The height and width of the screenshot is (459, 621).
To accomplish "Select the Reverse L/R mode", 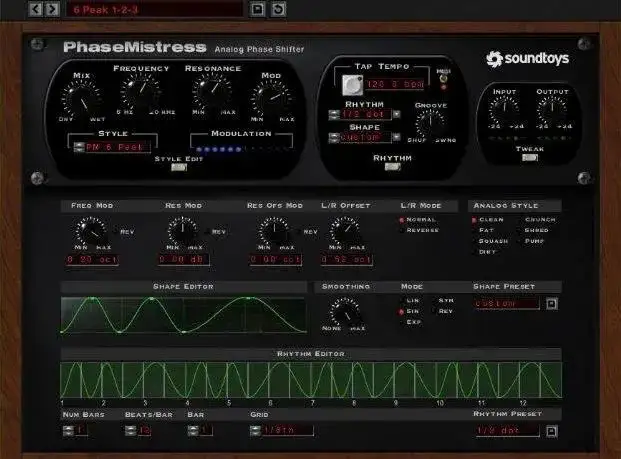I will [x=420, y=229].
